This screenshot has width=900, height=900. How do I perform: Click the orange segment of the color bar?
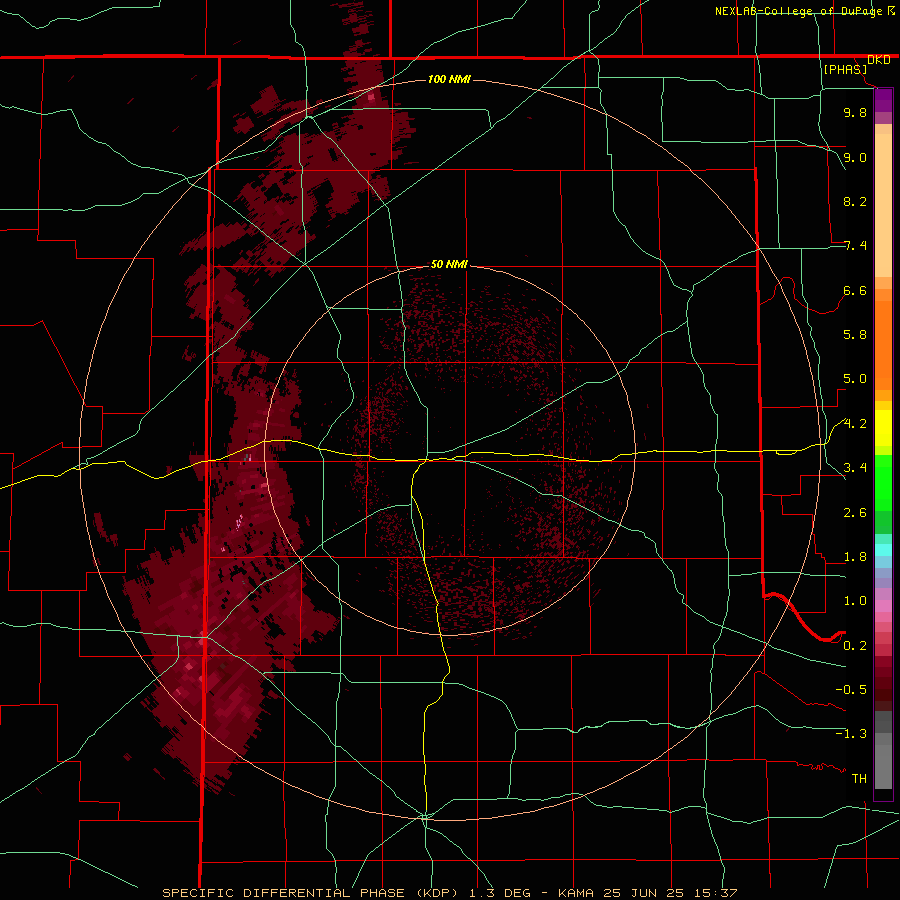(x=883, y=344)
